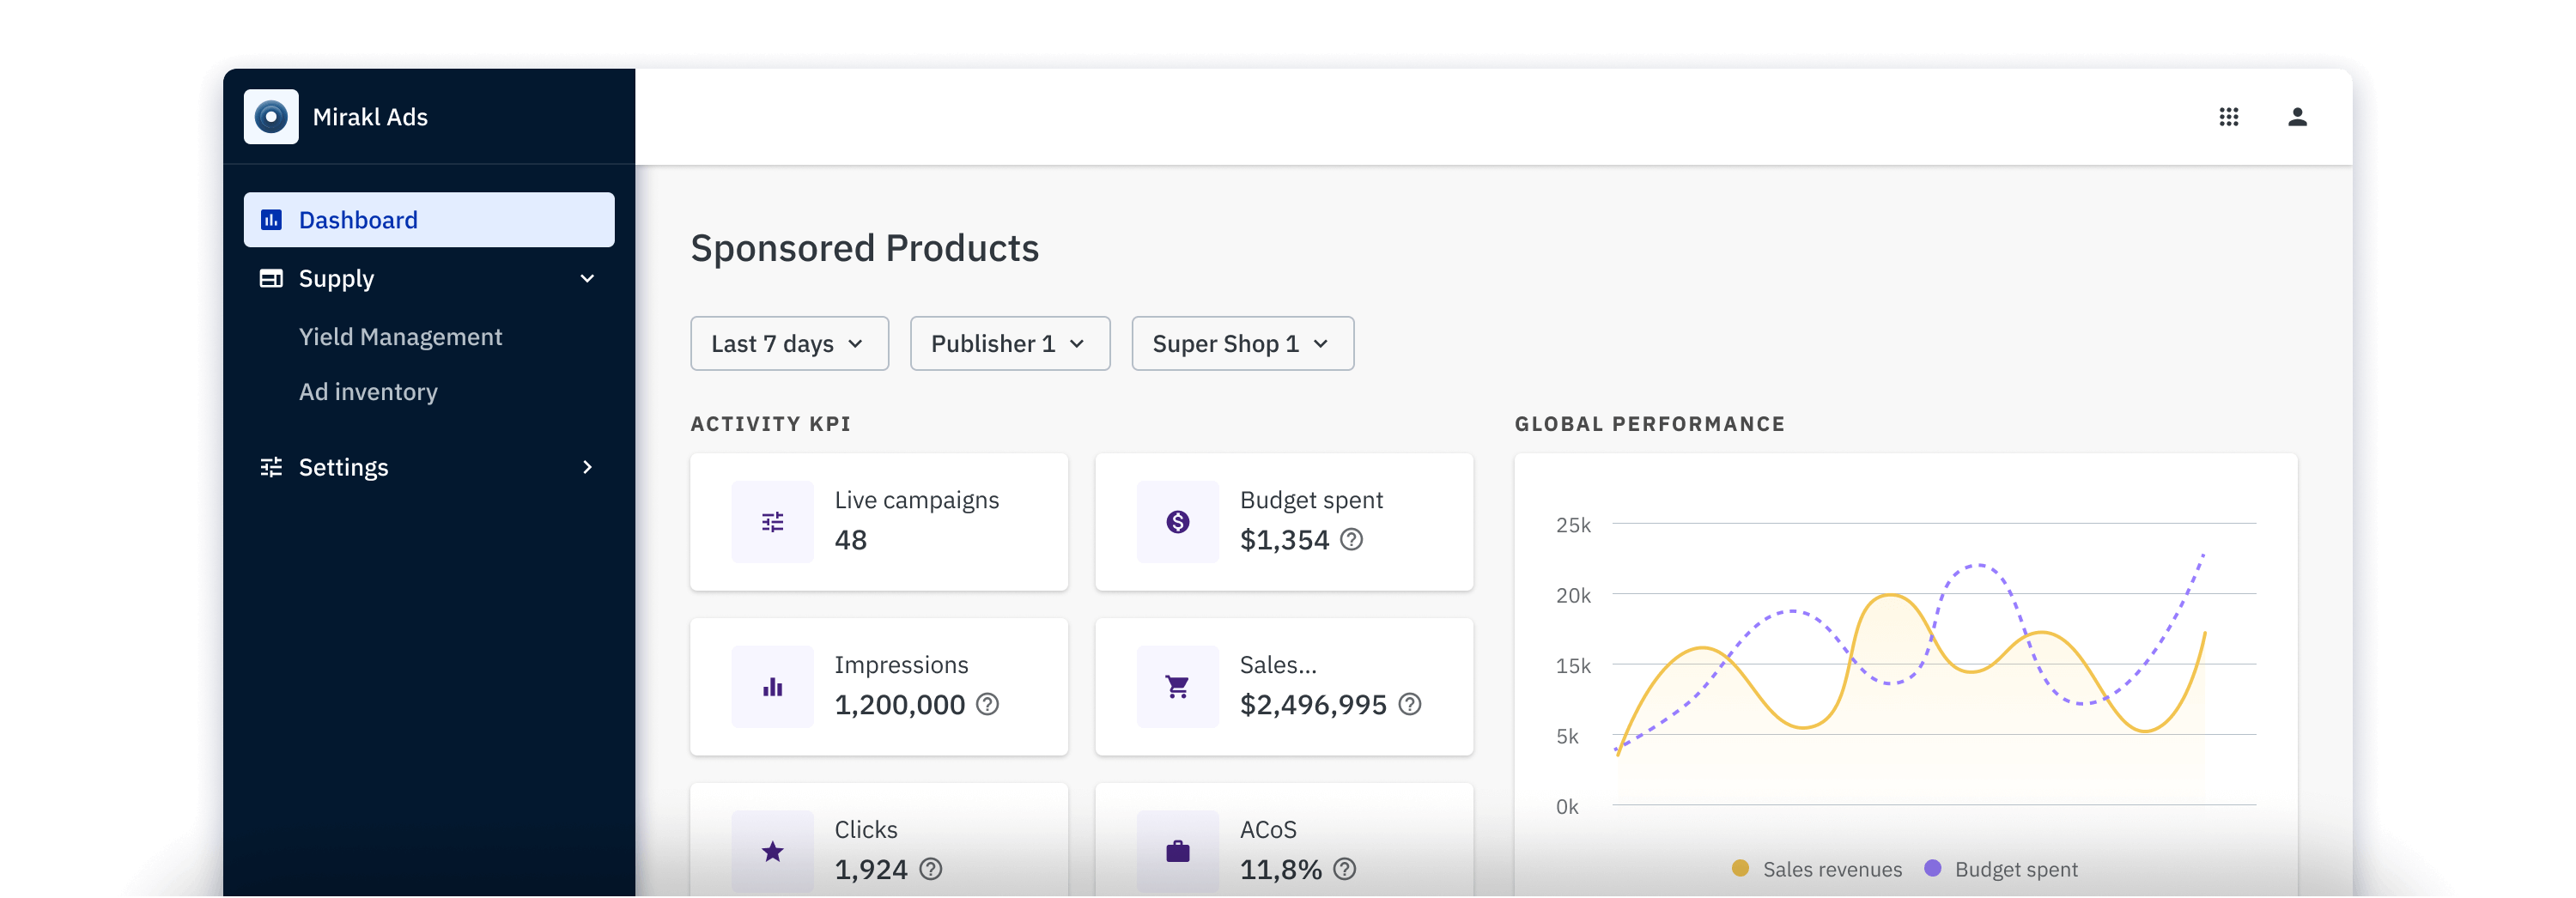This screenshot has height=898, width=2576.
Task: Click the help icon beside Sales value
Action: [1409, 705]
